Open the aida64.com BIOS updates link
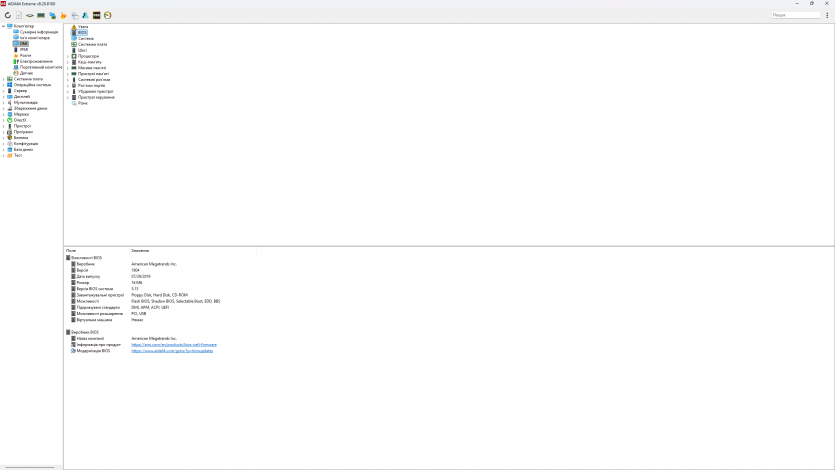 172,351
